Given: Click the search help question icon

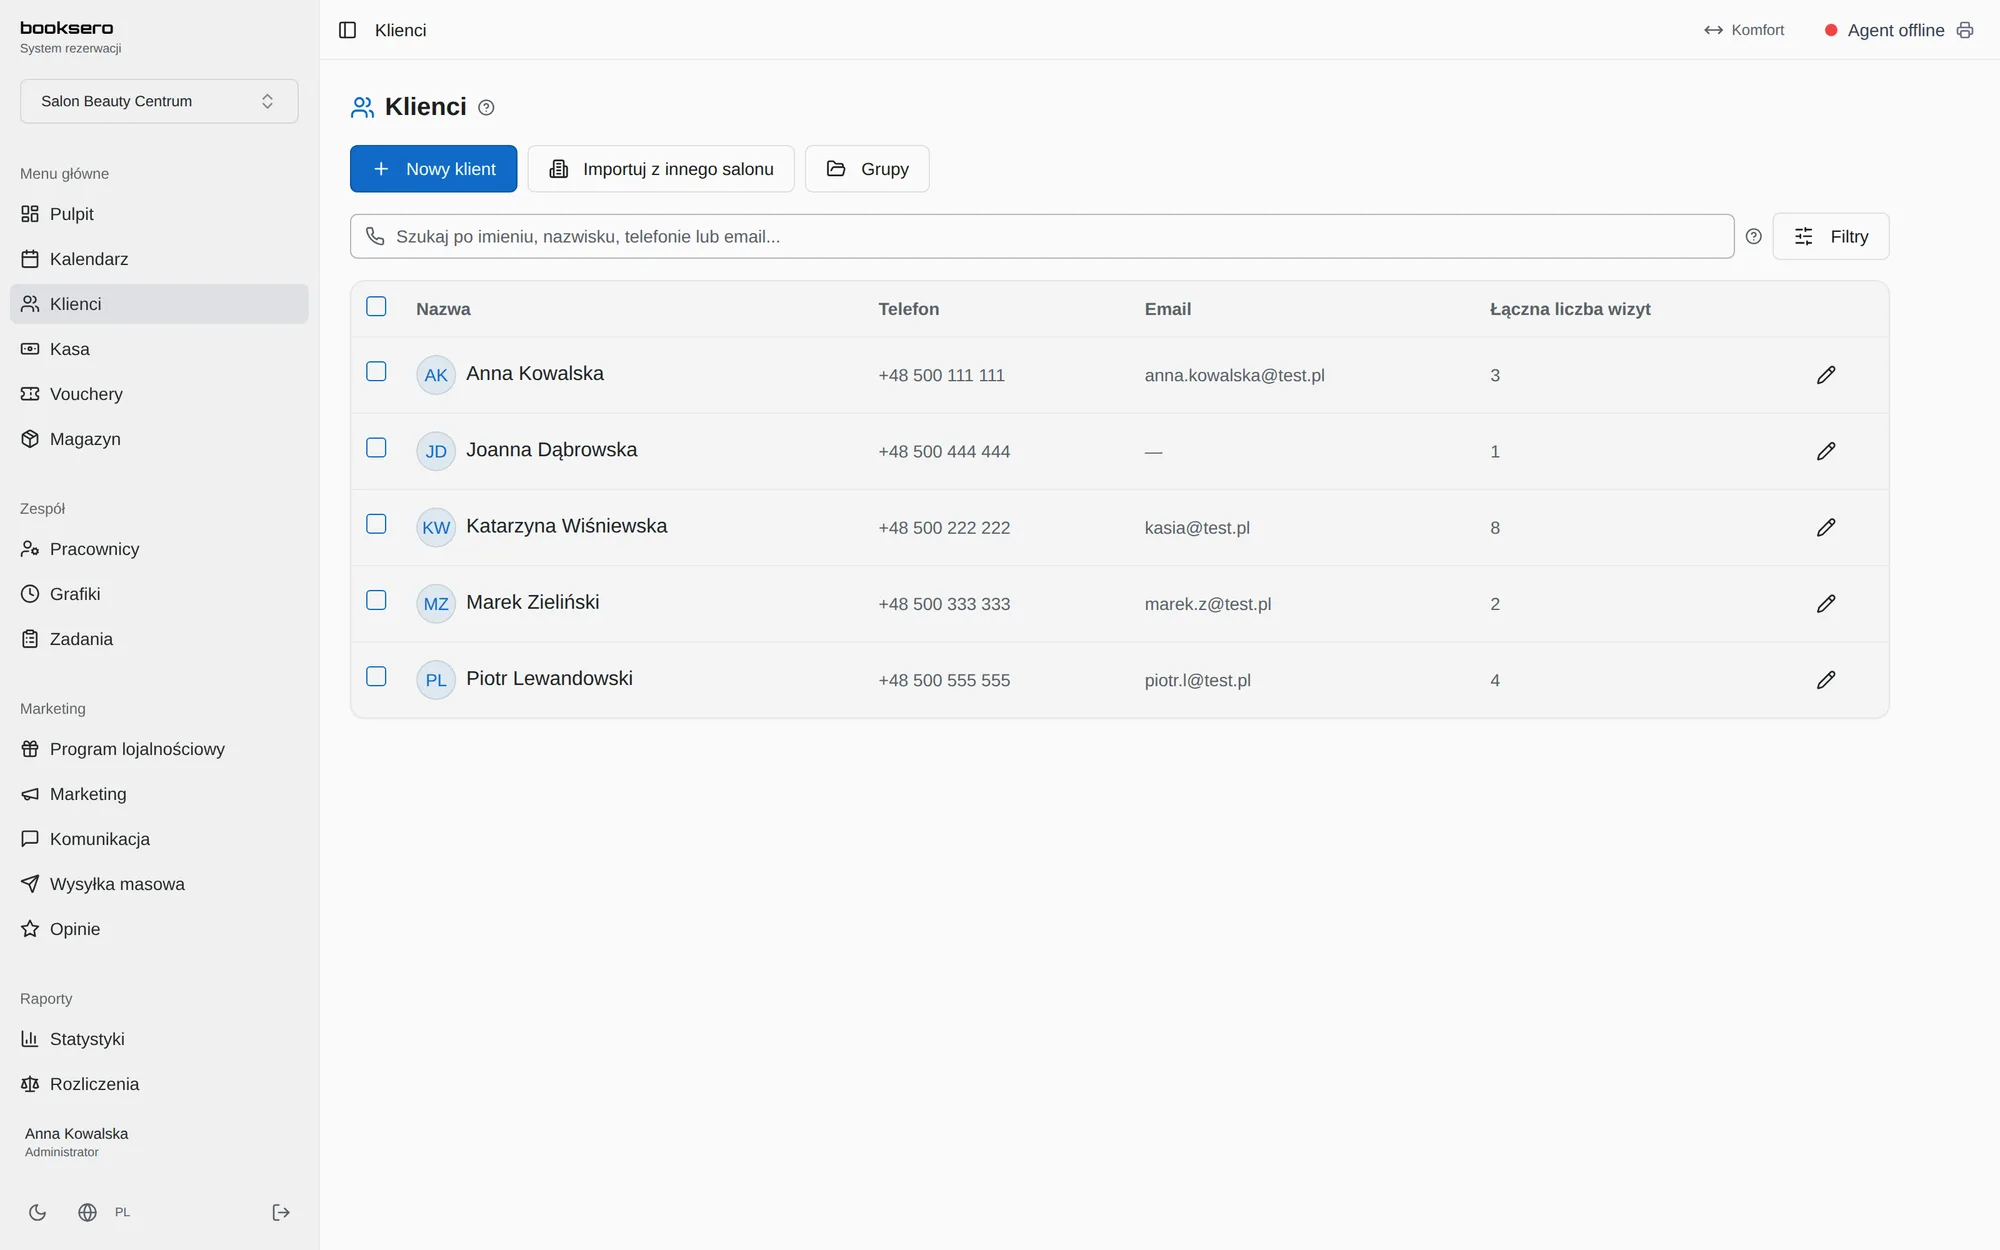Looking at the screenshot, I should click(x=1753, y=236).
